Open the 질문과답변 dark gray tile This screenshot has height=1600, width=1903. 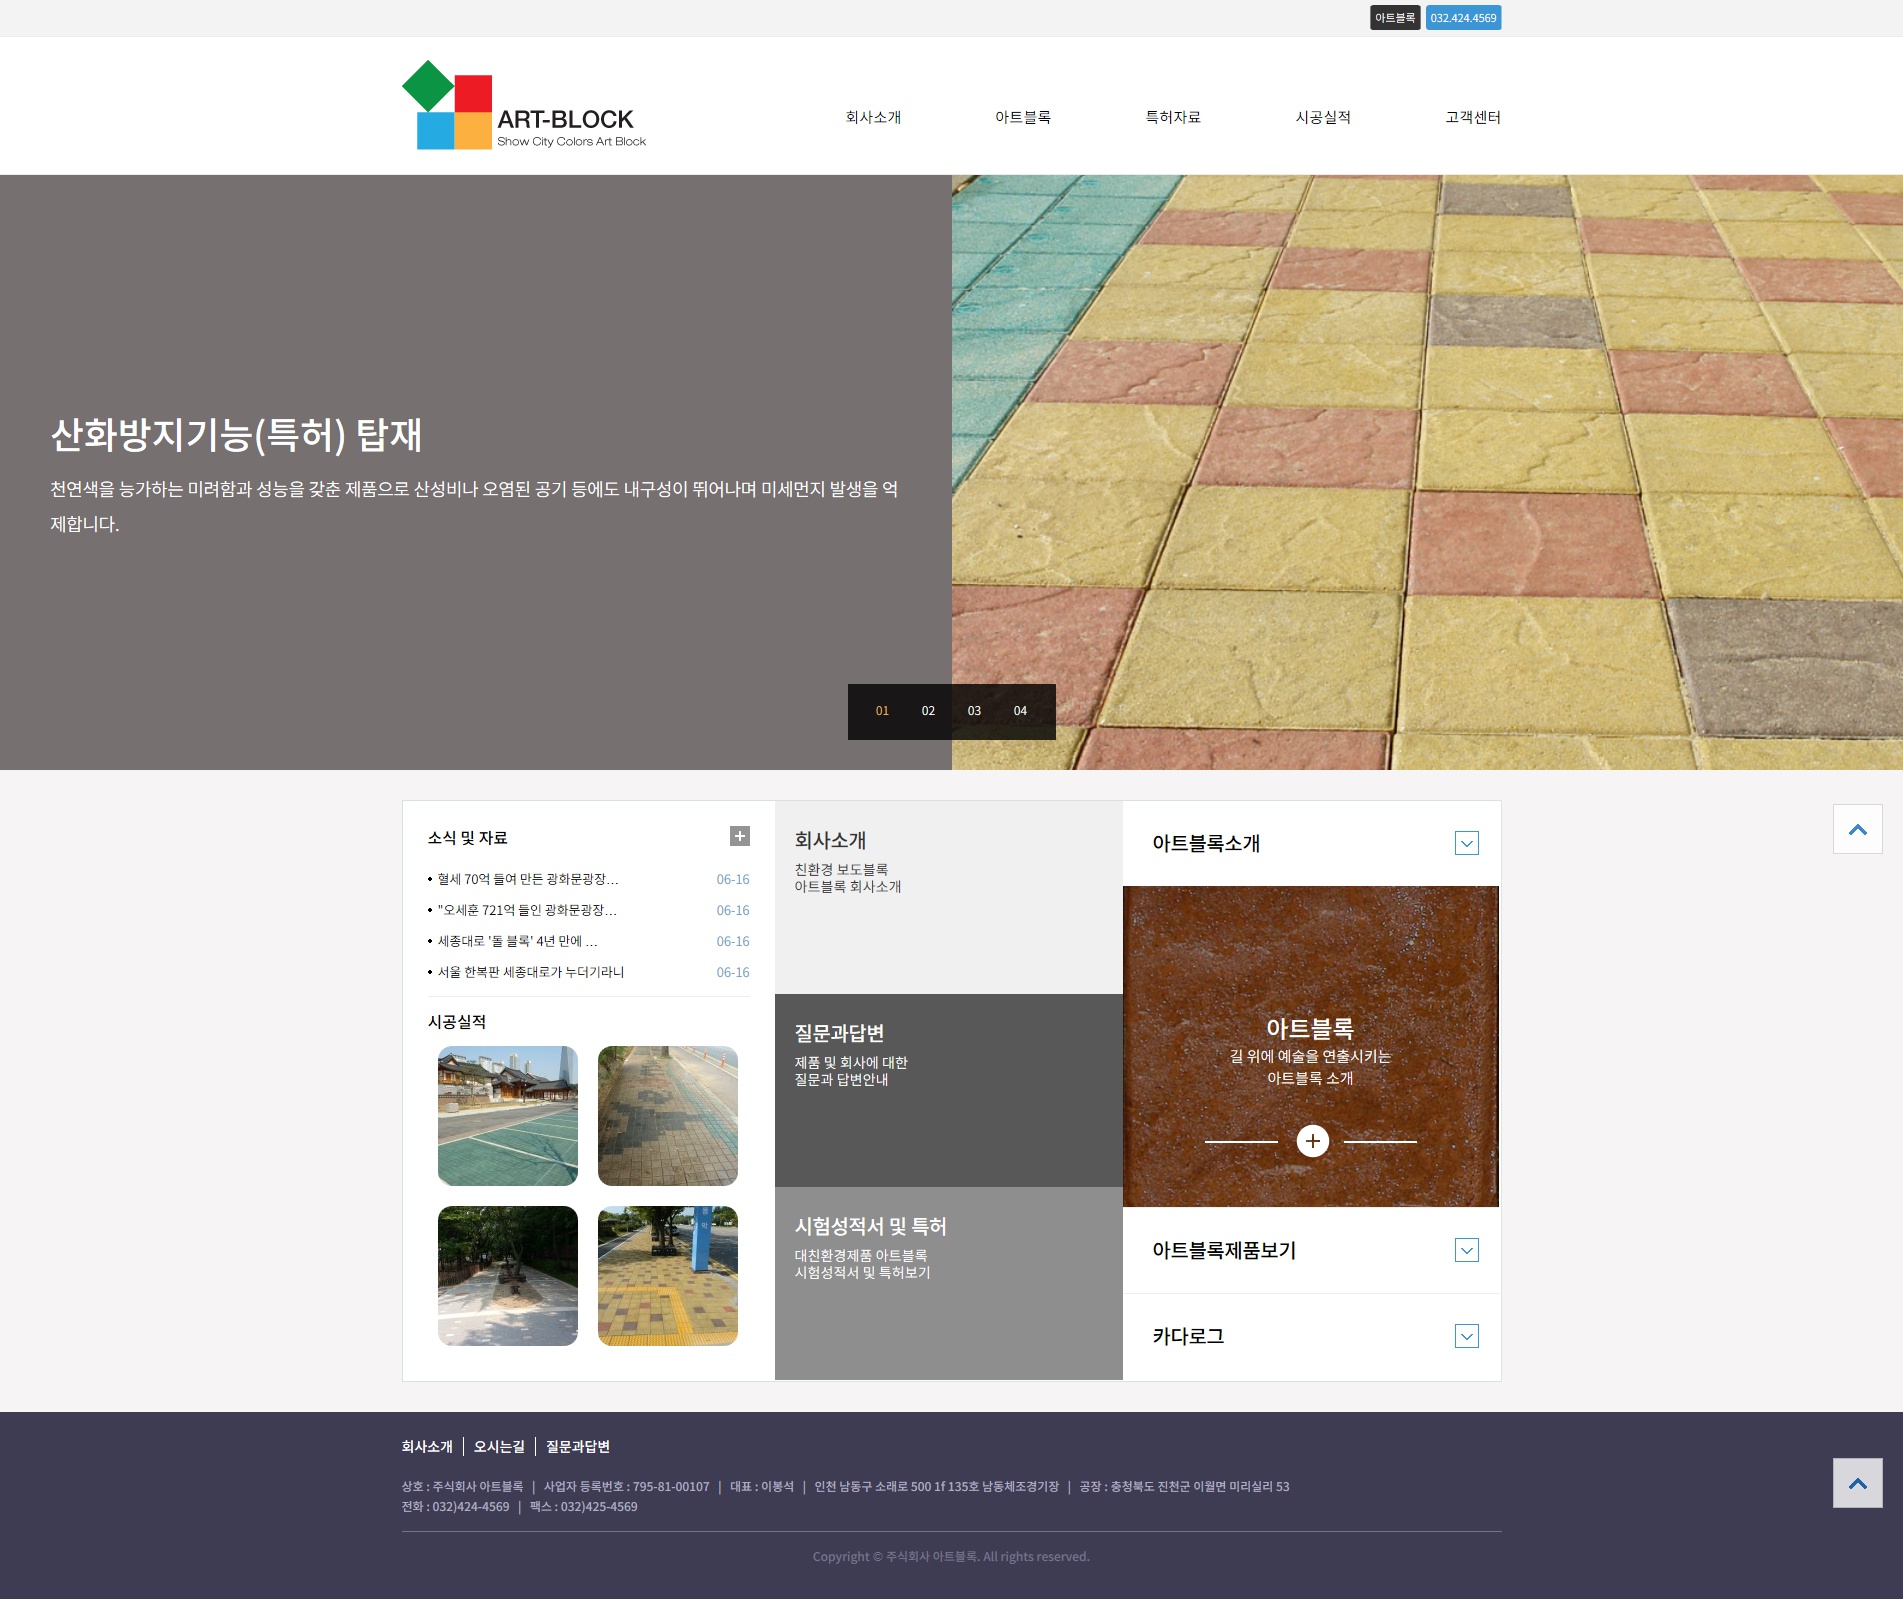[948, 1090]
